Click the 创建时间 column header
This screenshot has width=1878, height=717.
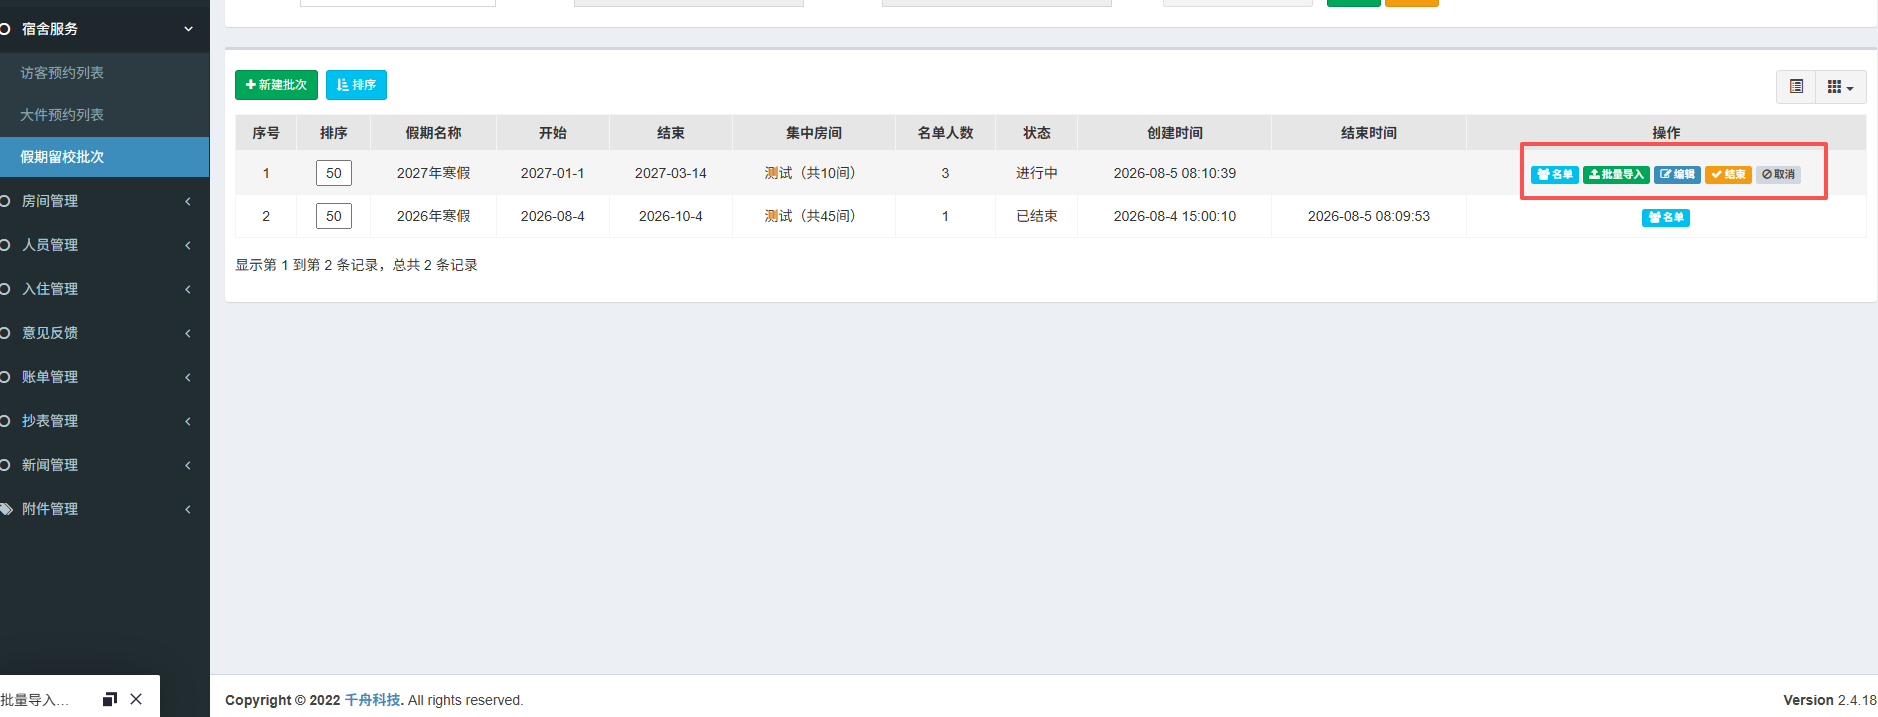pyautogui.click(x=1175, y=133)
